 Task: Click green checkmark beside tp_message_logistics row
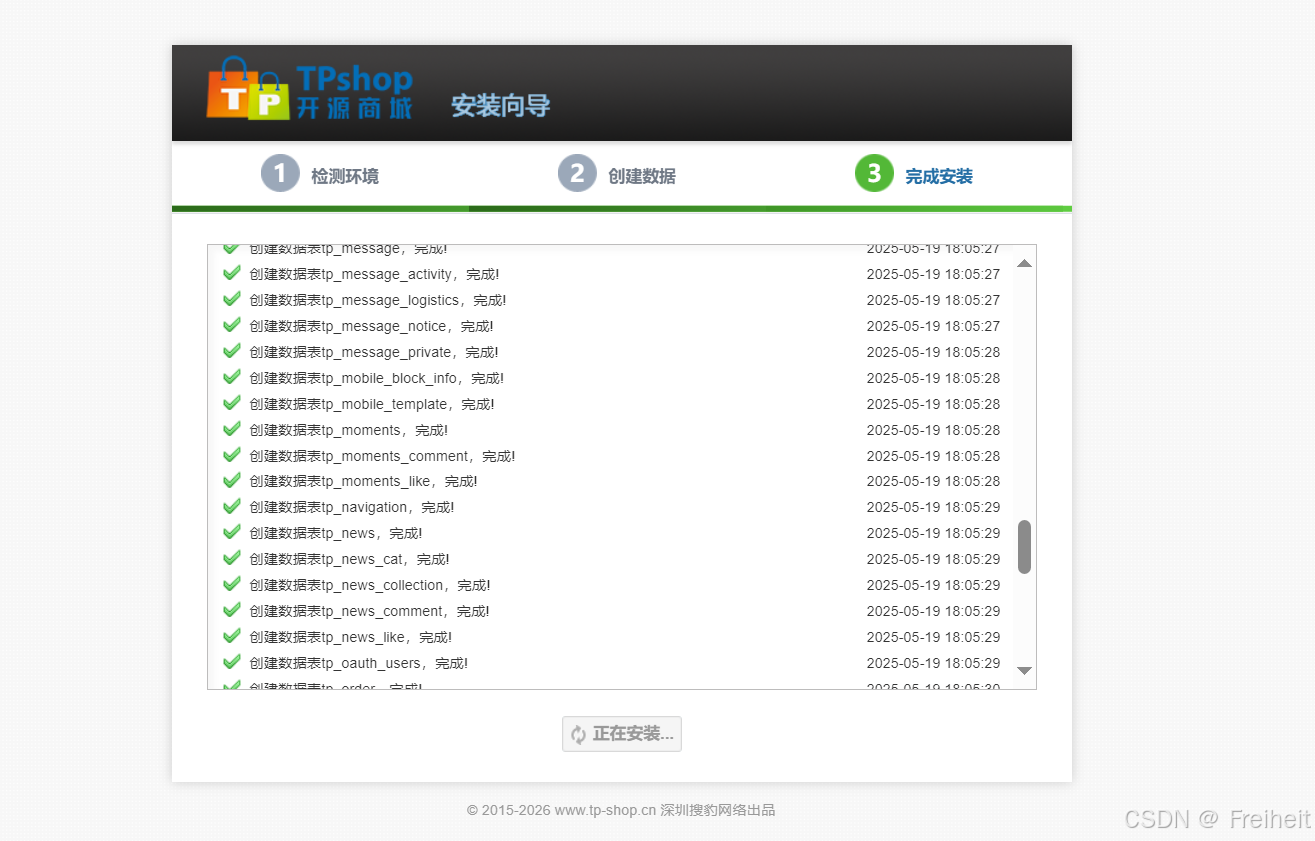[x=232, y=299]
